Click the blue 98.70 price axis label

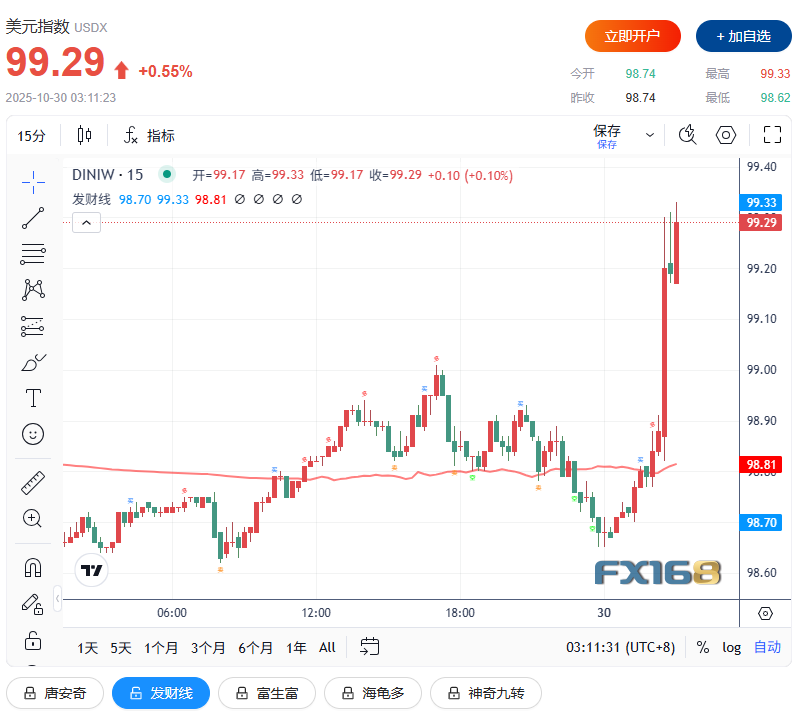pos(761,523)
